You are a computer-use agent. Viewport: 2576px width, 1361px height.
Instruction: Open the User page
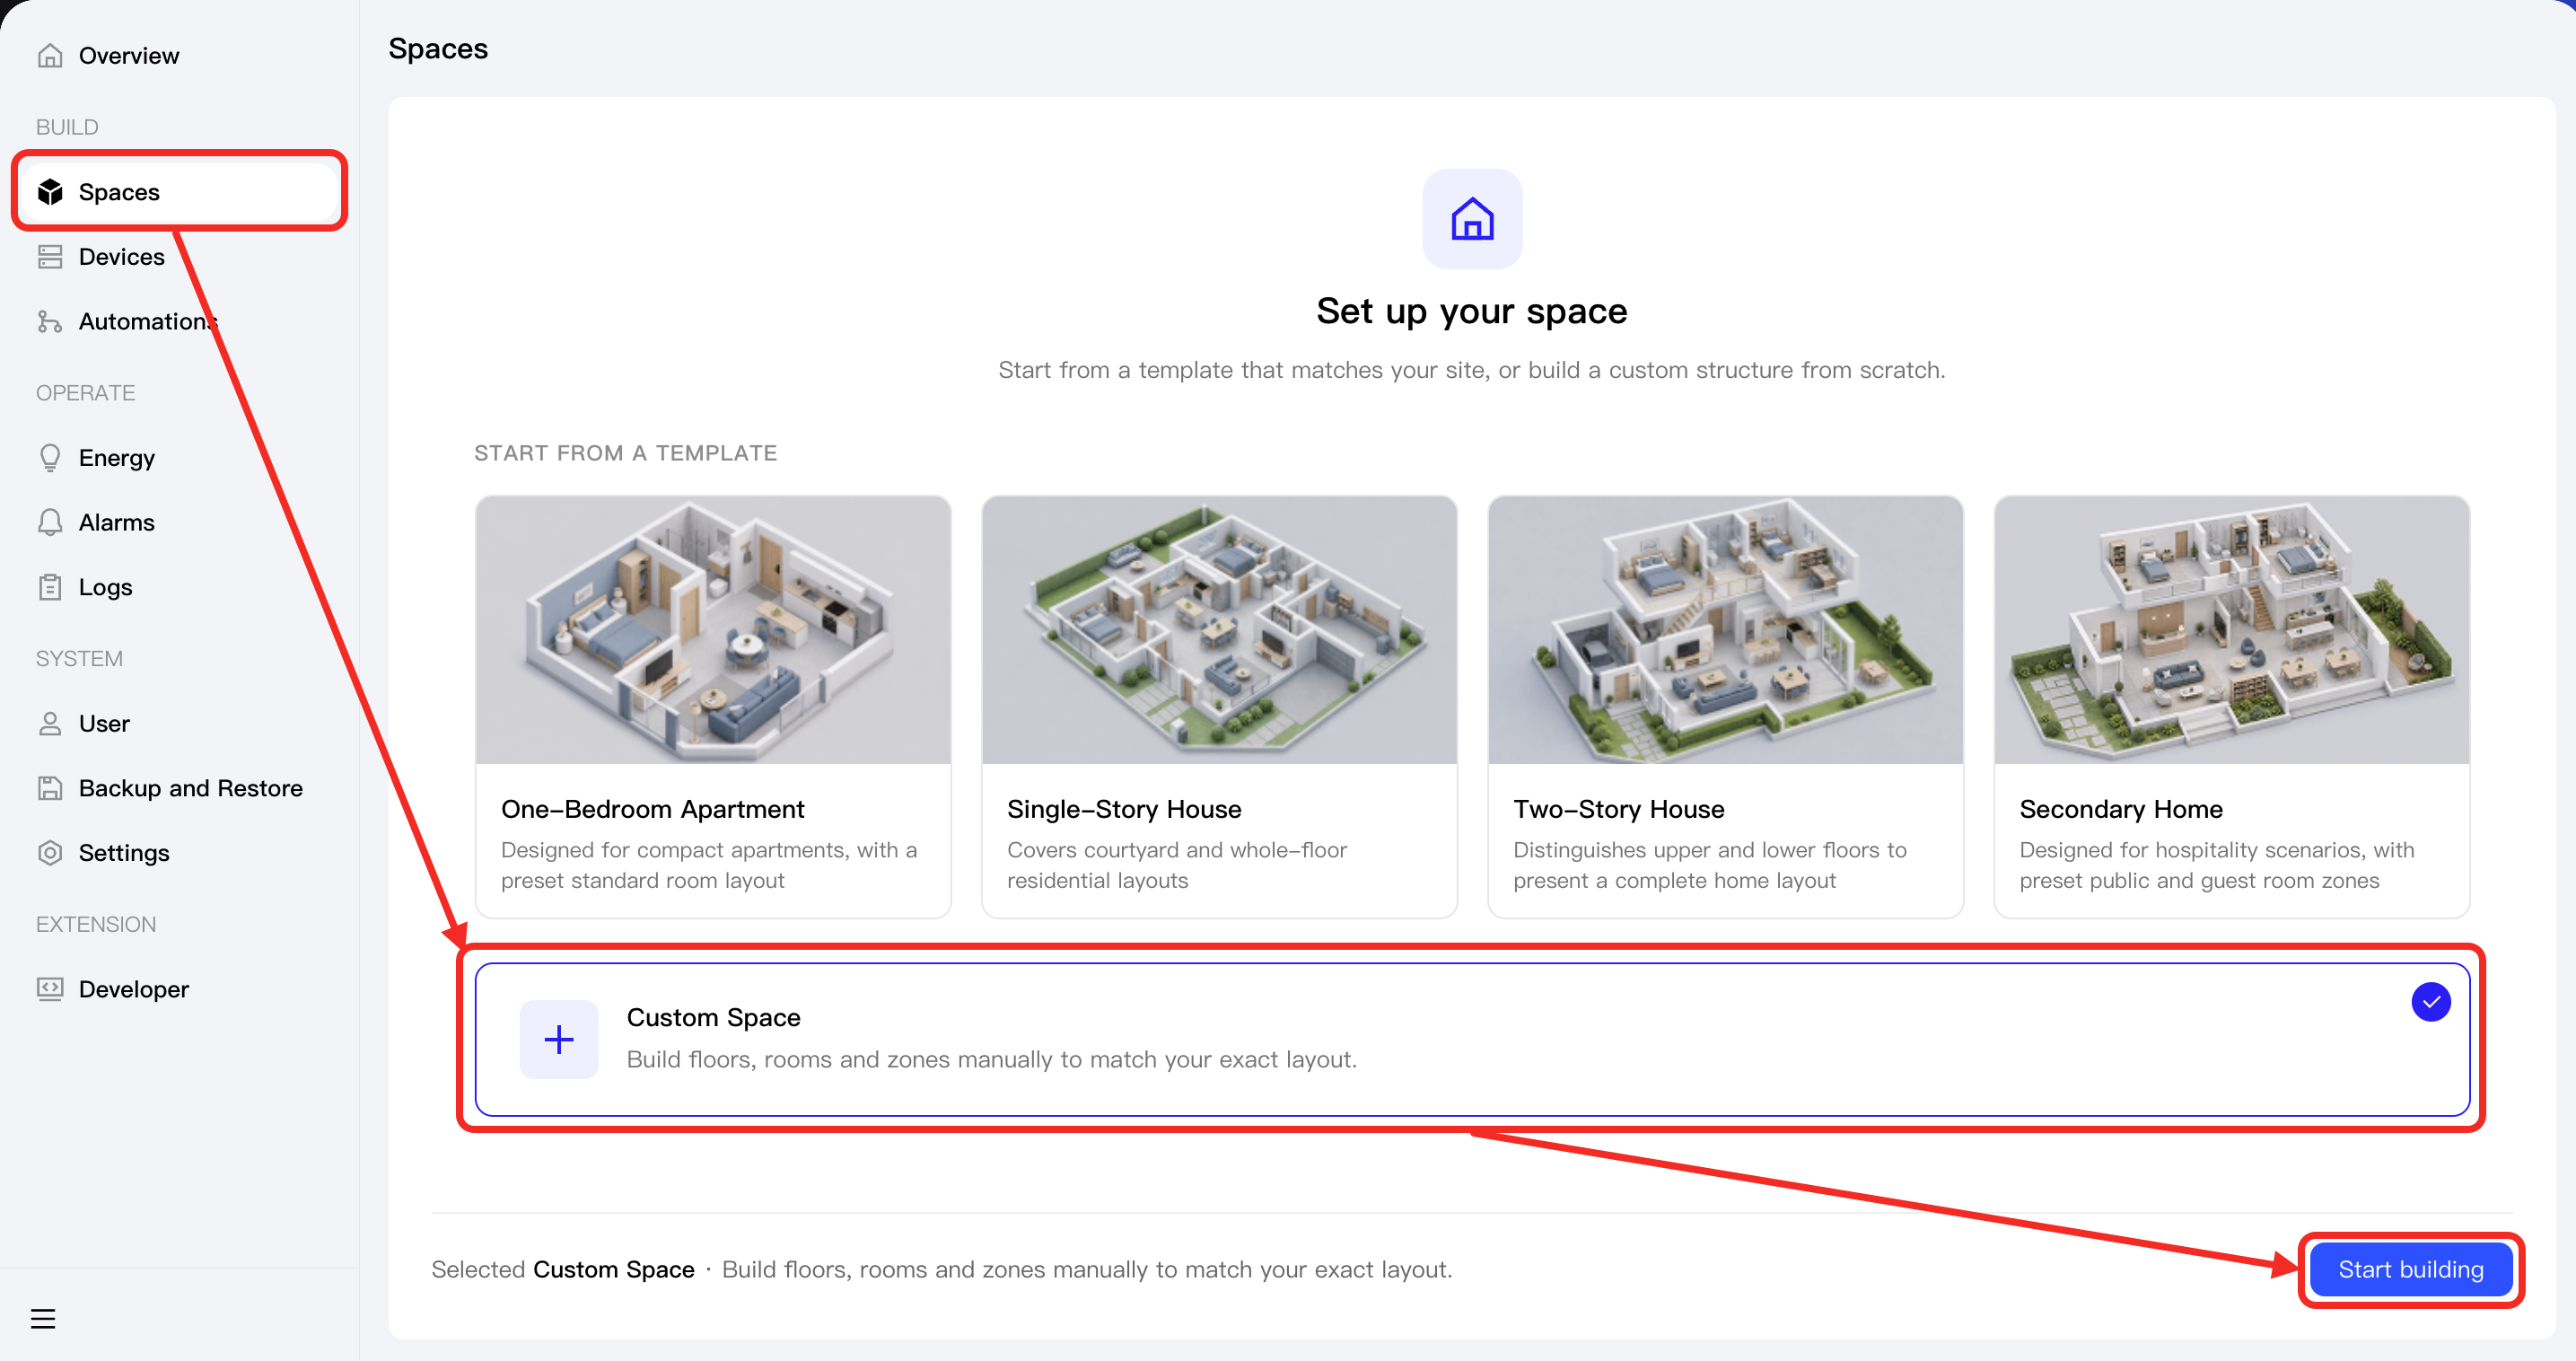tap(180, 724)
